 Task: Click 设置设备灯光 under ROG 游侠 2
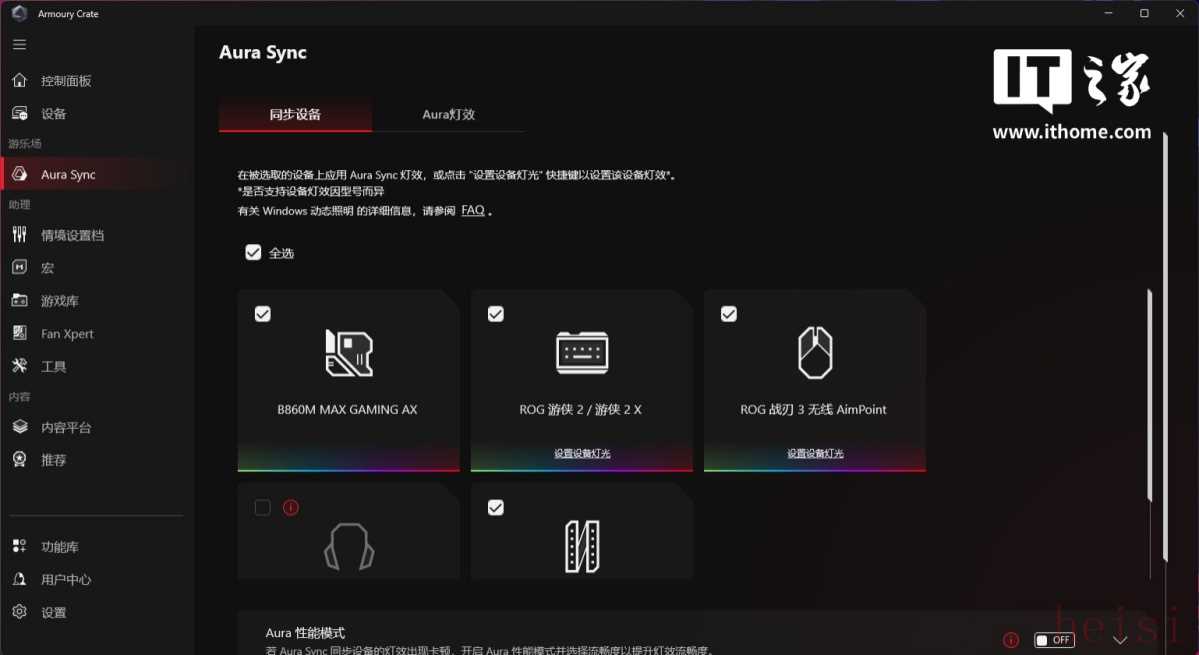tap(582, 453)
